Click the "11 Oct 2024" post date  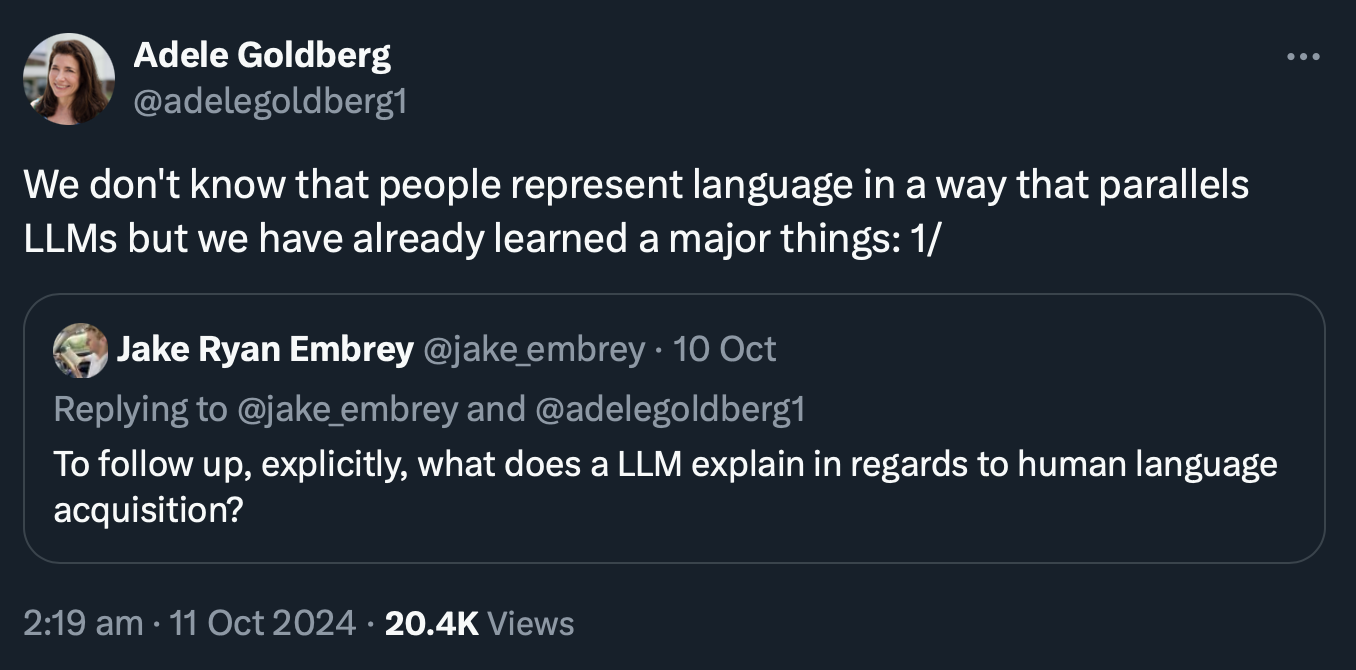pos(263,623)
